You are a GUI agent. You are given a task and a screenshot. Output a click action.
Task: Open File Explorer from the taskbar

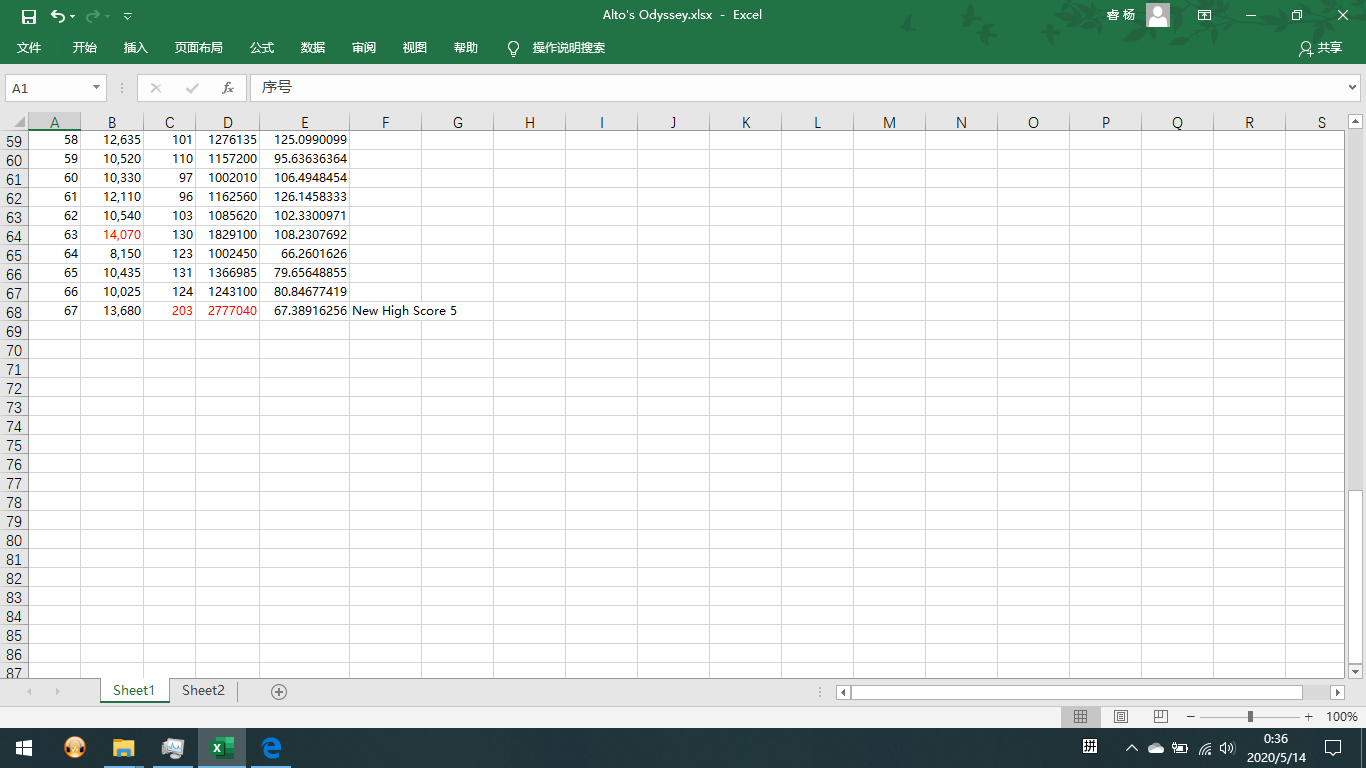(x=123, y=748)
